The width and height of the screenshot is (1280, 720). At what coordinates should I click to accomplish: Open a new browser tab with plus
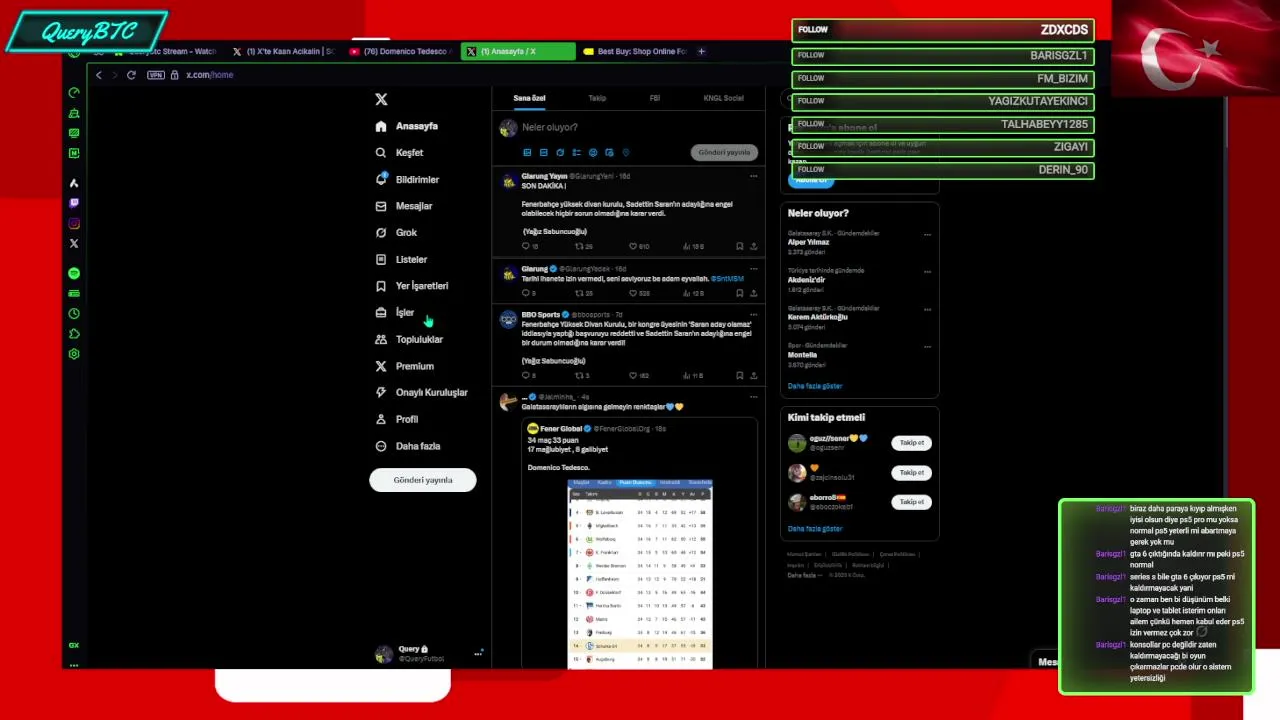pos(701,51)
